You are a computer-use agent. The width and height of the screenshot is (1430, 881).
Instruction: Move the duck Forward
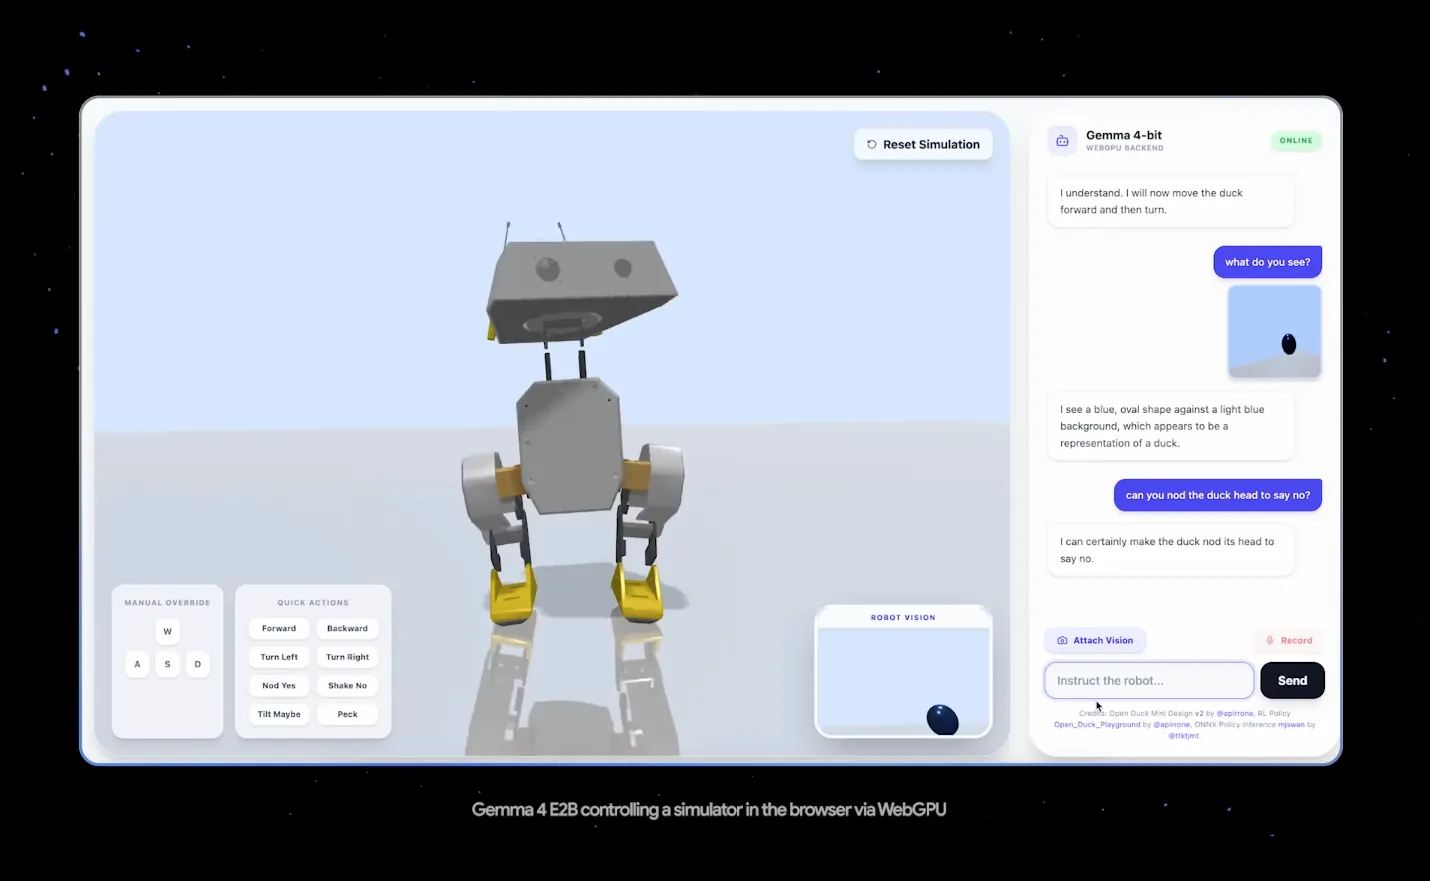click(278, 628)
